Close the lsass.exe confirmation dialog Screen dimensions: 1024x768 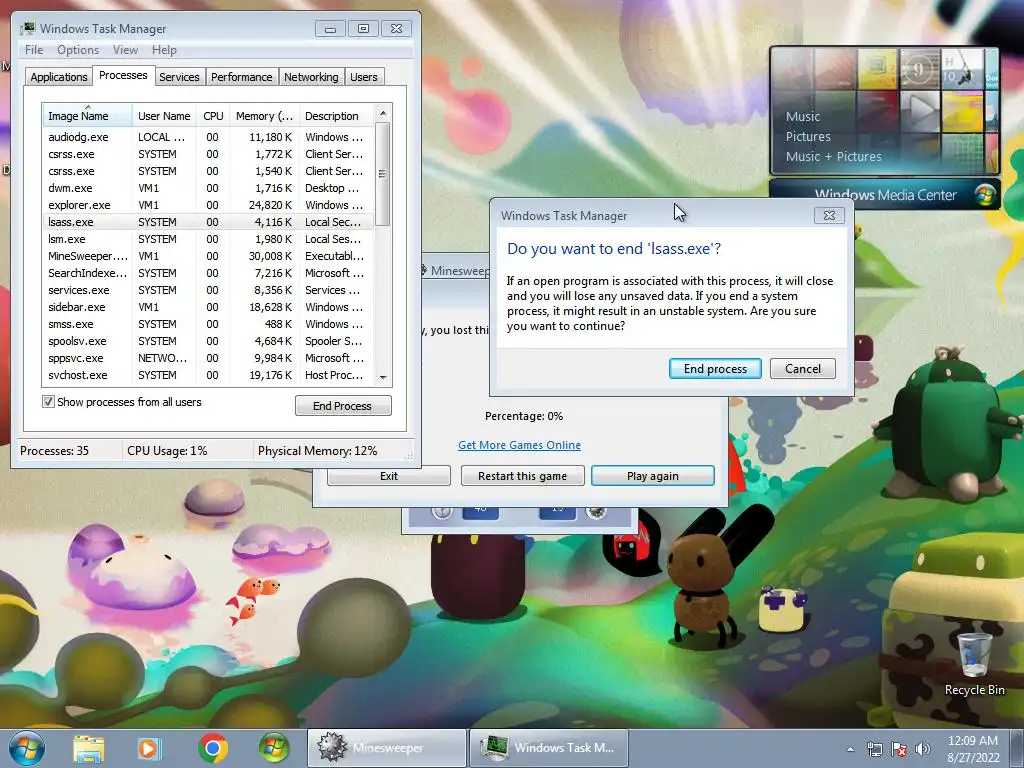point(829,216)
